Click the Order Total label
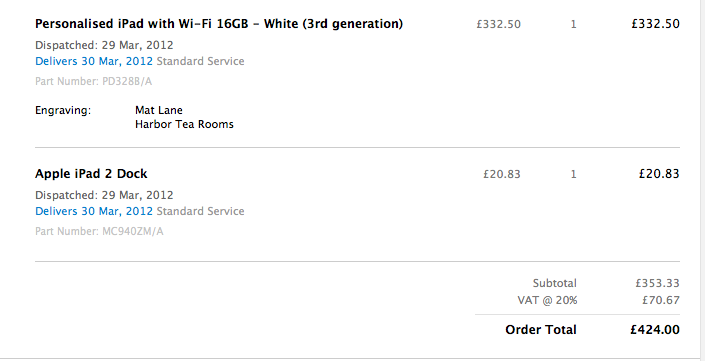 (541, 330)
